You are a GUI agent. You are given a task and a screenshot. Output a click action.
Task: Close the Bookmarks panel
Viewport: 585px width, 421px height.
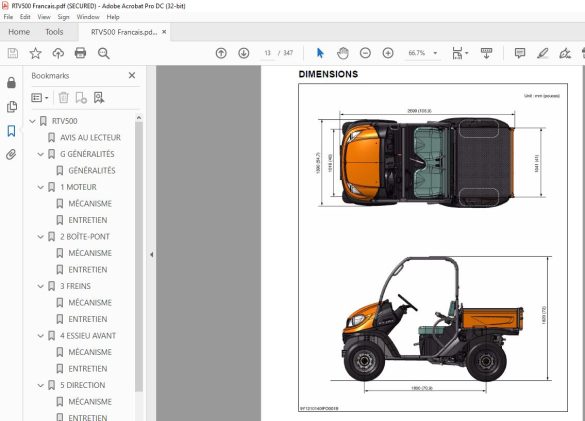click(x=132, y=75)
